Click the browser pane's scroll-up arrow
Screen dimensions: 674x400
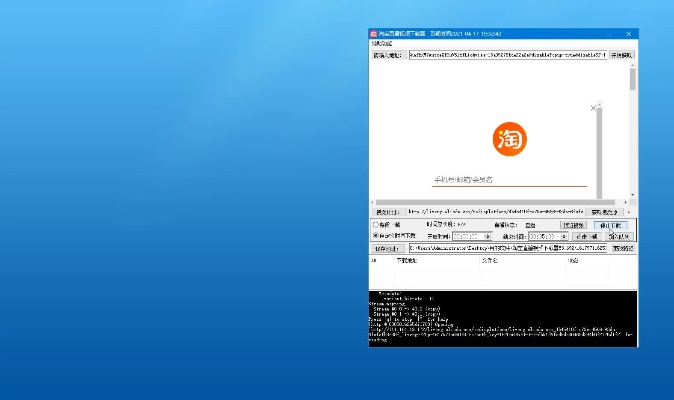632,65
